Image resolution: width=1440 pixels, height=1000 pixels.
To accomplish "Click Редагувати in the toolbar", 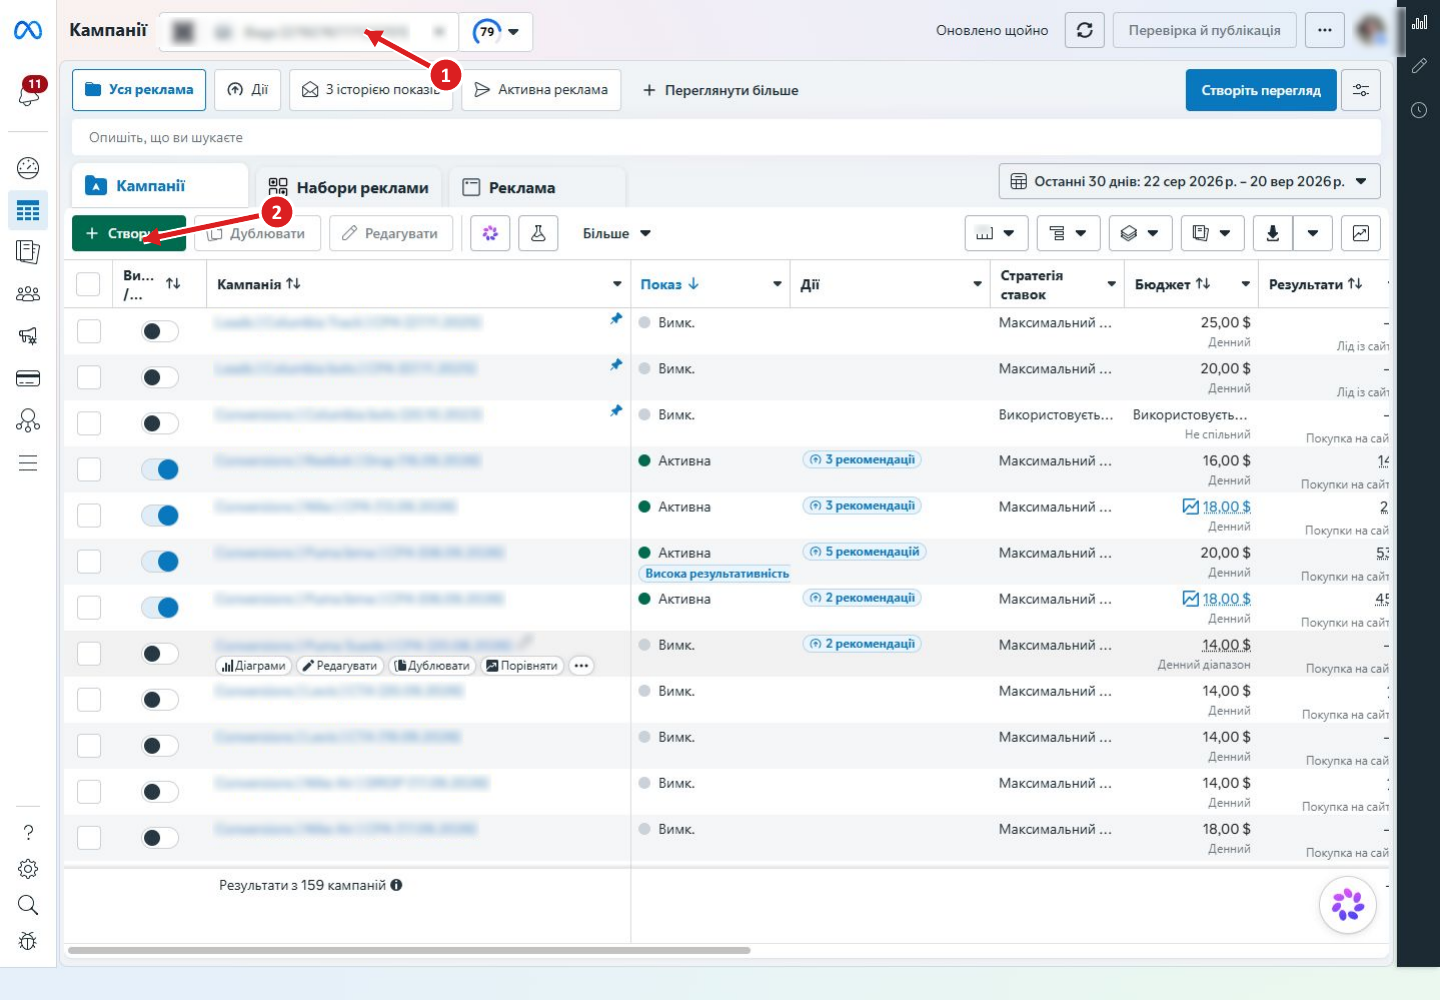I will click(x=391, y=233).
